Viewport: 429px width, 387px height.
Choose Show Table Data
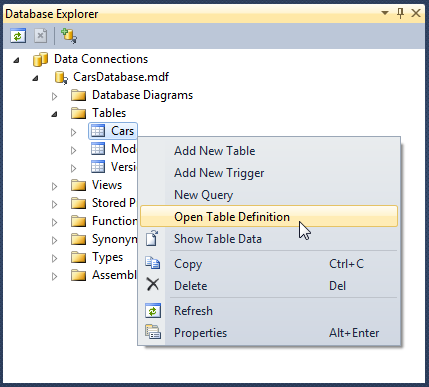coord(269,239)
